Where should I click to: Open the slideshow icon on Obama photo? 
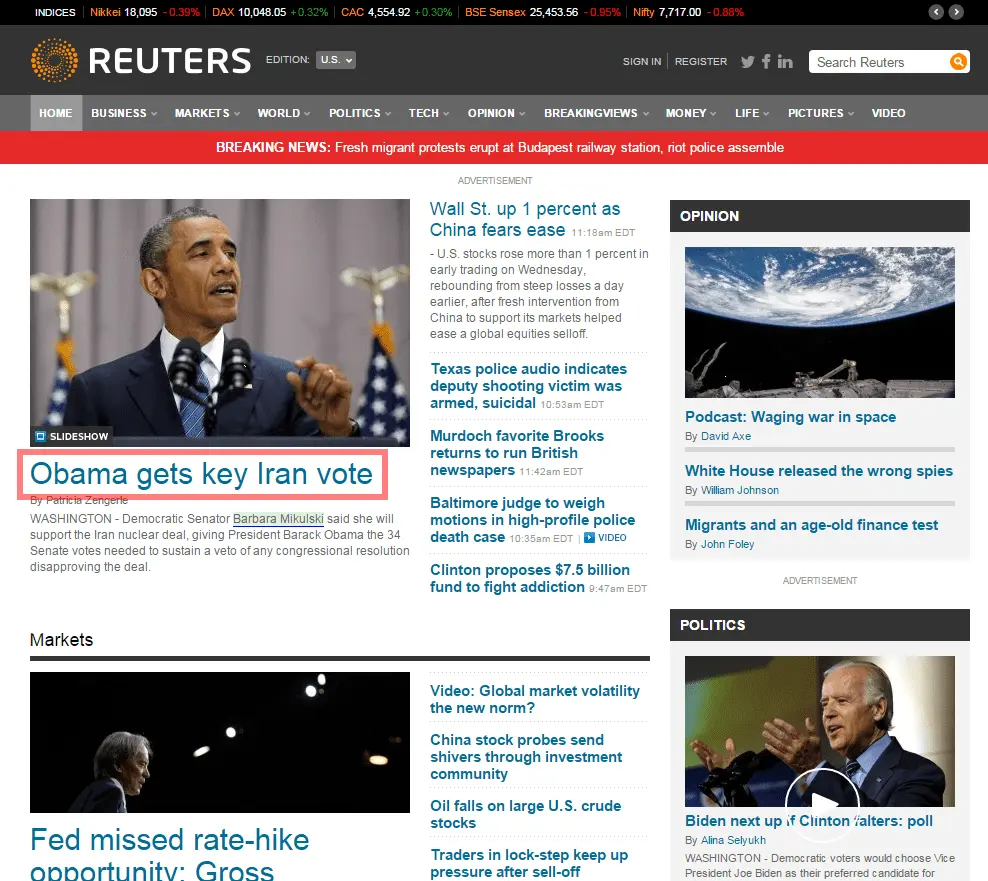pos(40,436)
